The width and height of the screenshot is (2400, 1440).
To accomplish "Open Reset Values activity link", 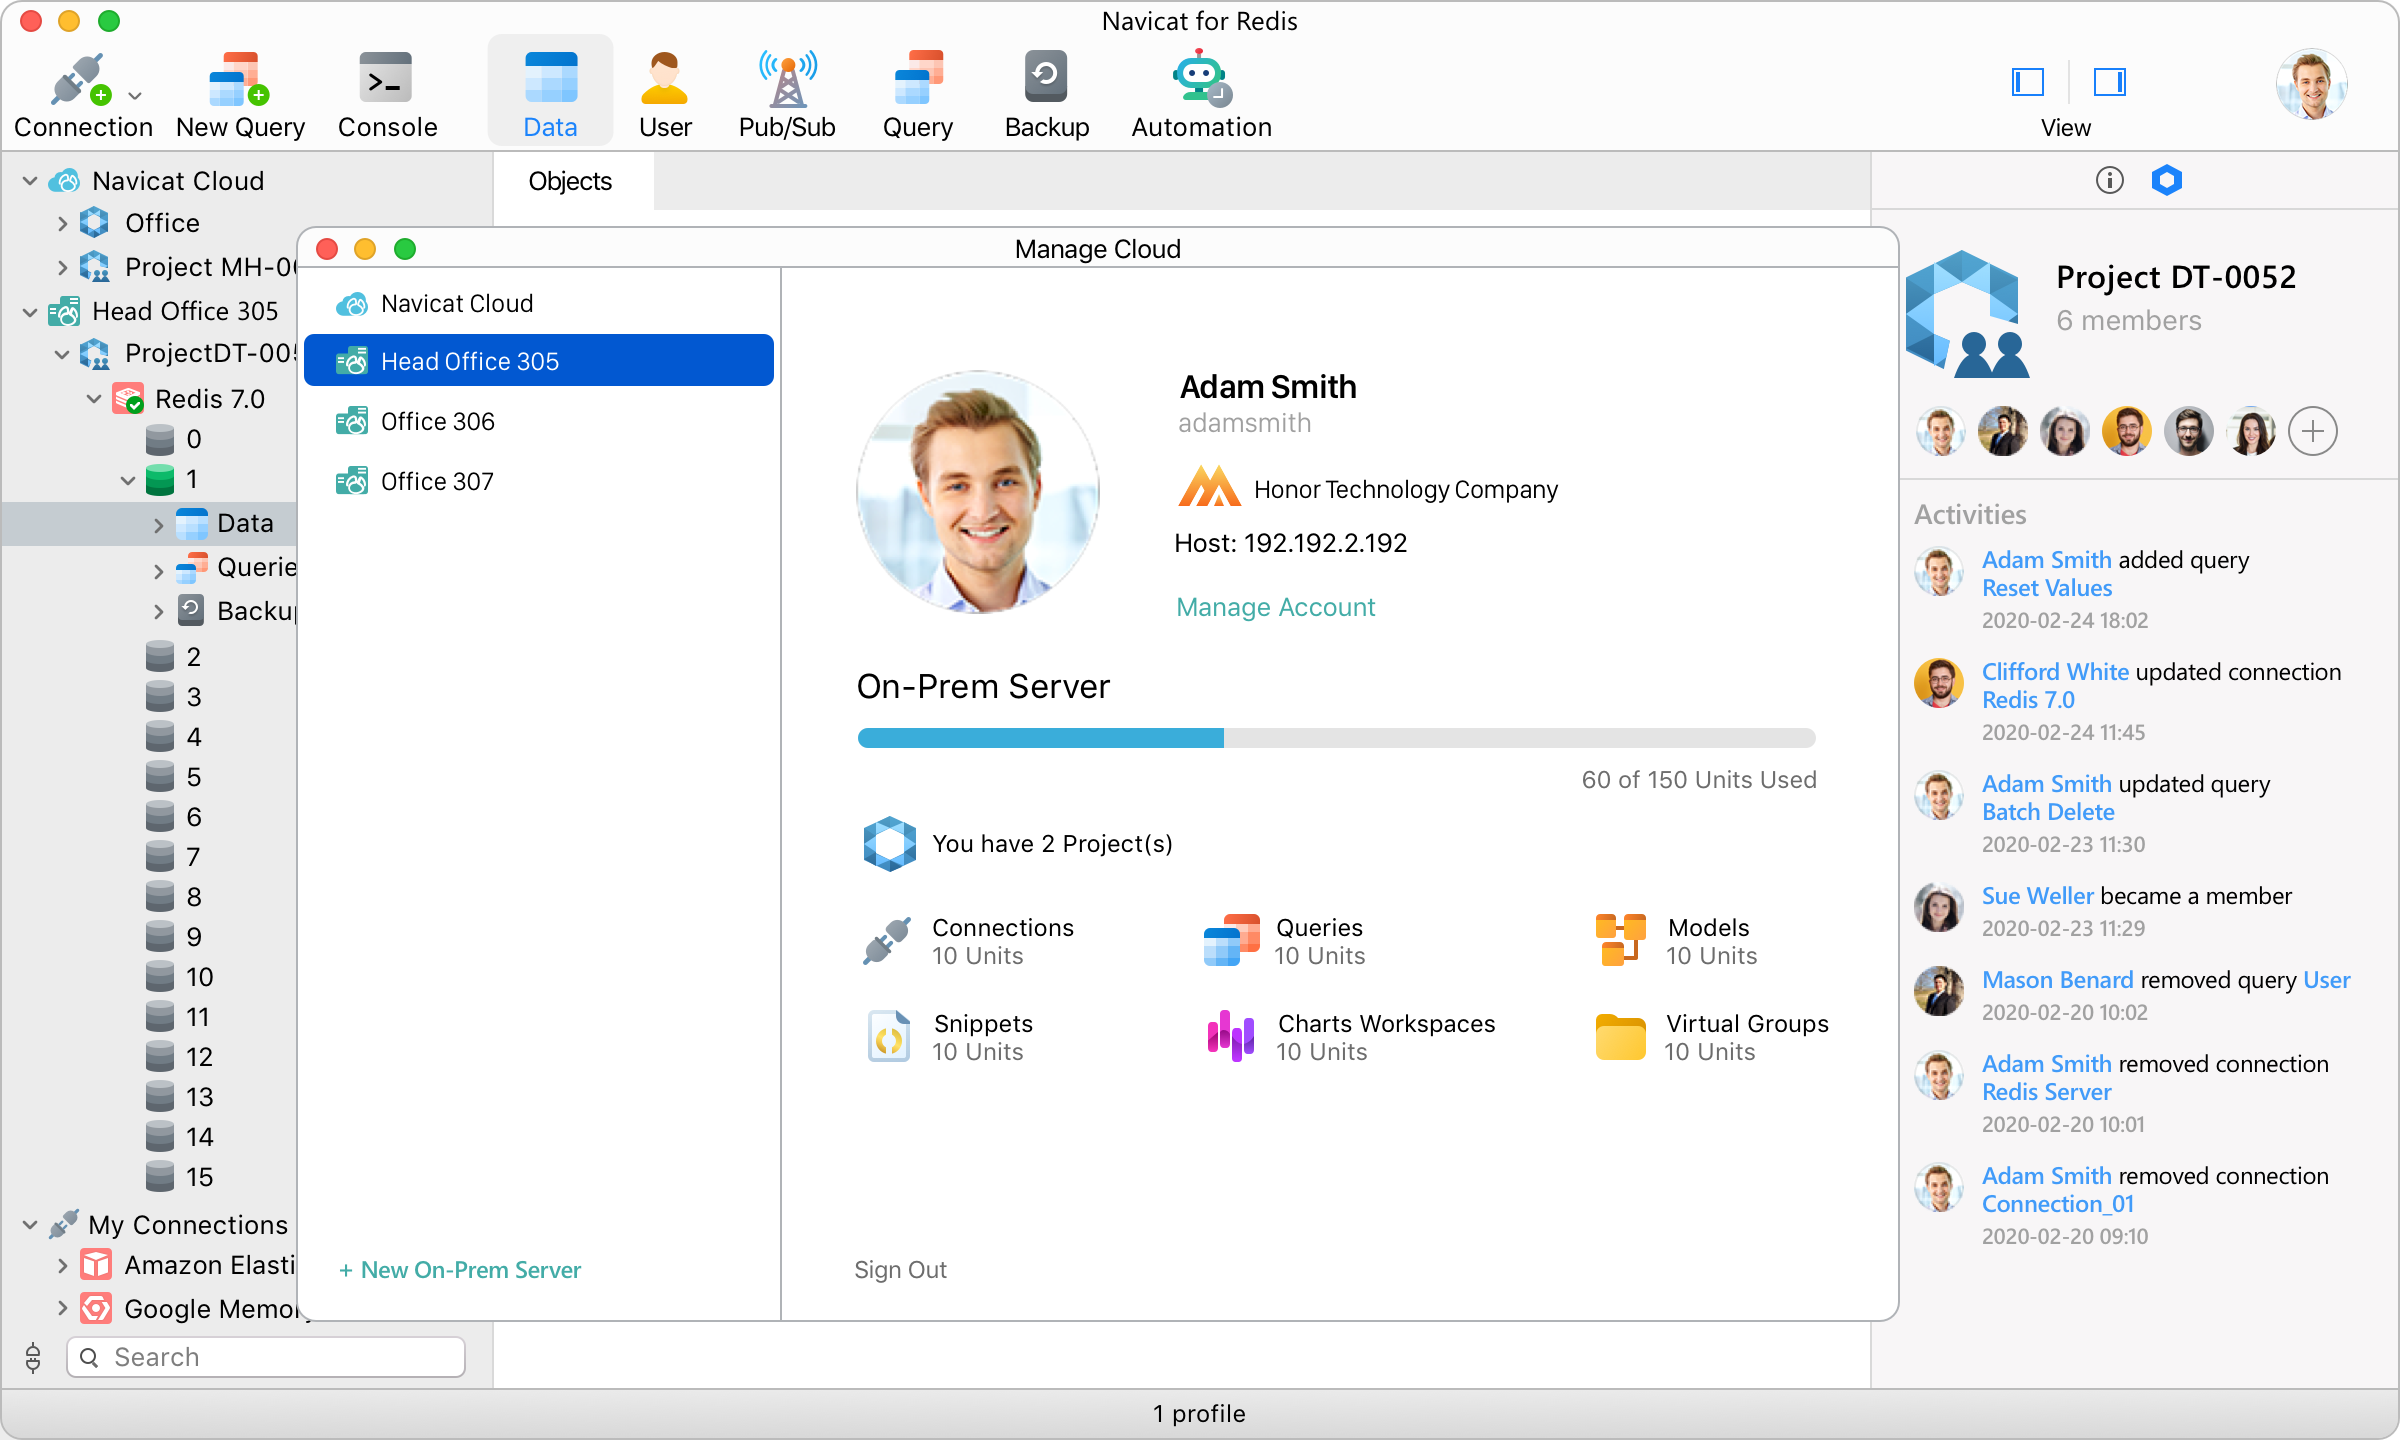I will pyautogui.click(x=2047, y=588).
